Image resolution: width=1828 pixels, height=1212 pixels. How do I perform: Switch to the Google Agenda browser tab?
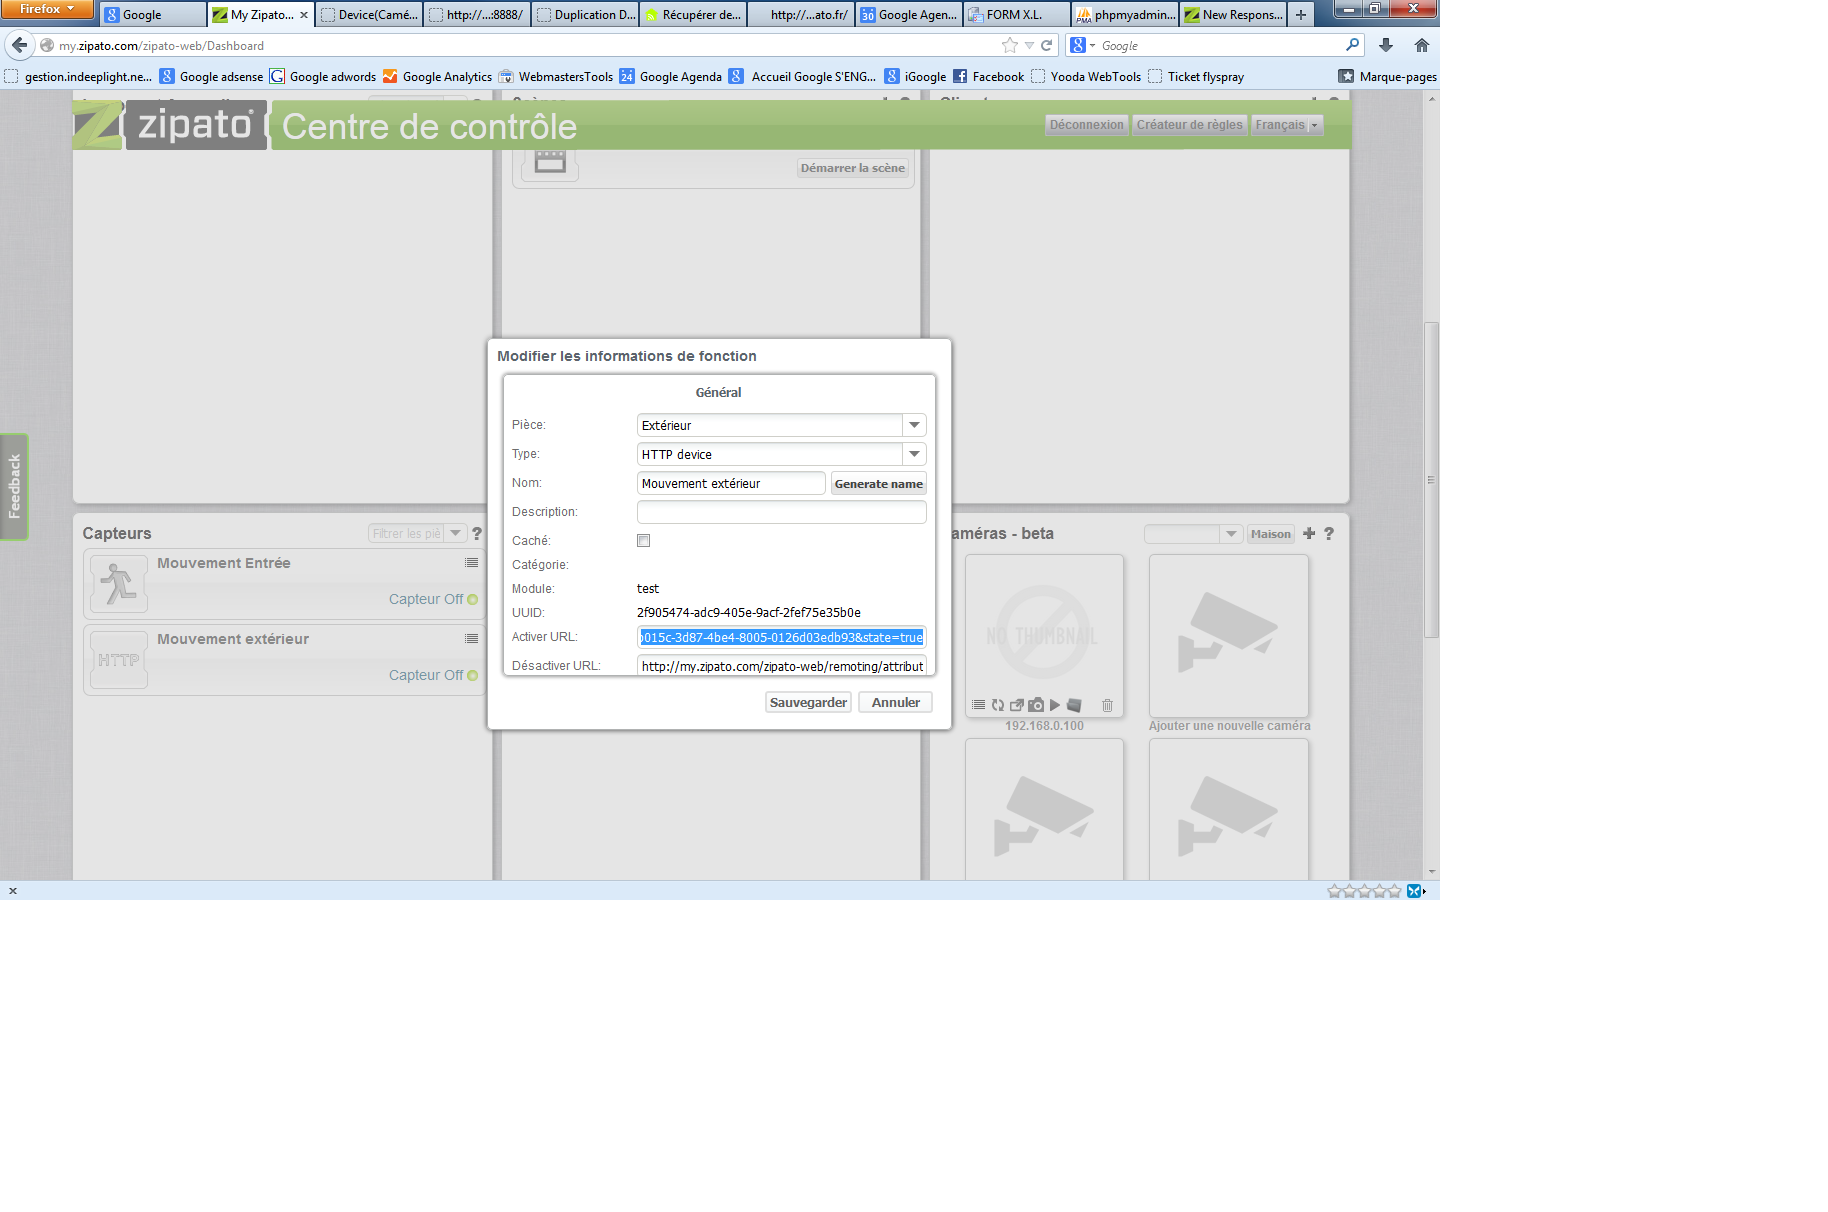pos(909,14)
